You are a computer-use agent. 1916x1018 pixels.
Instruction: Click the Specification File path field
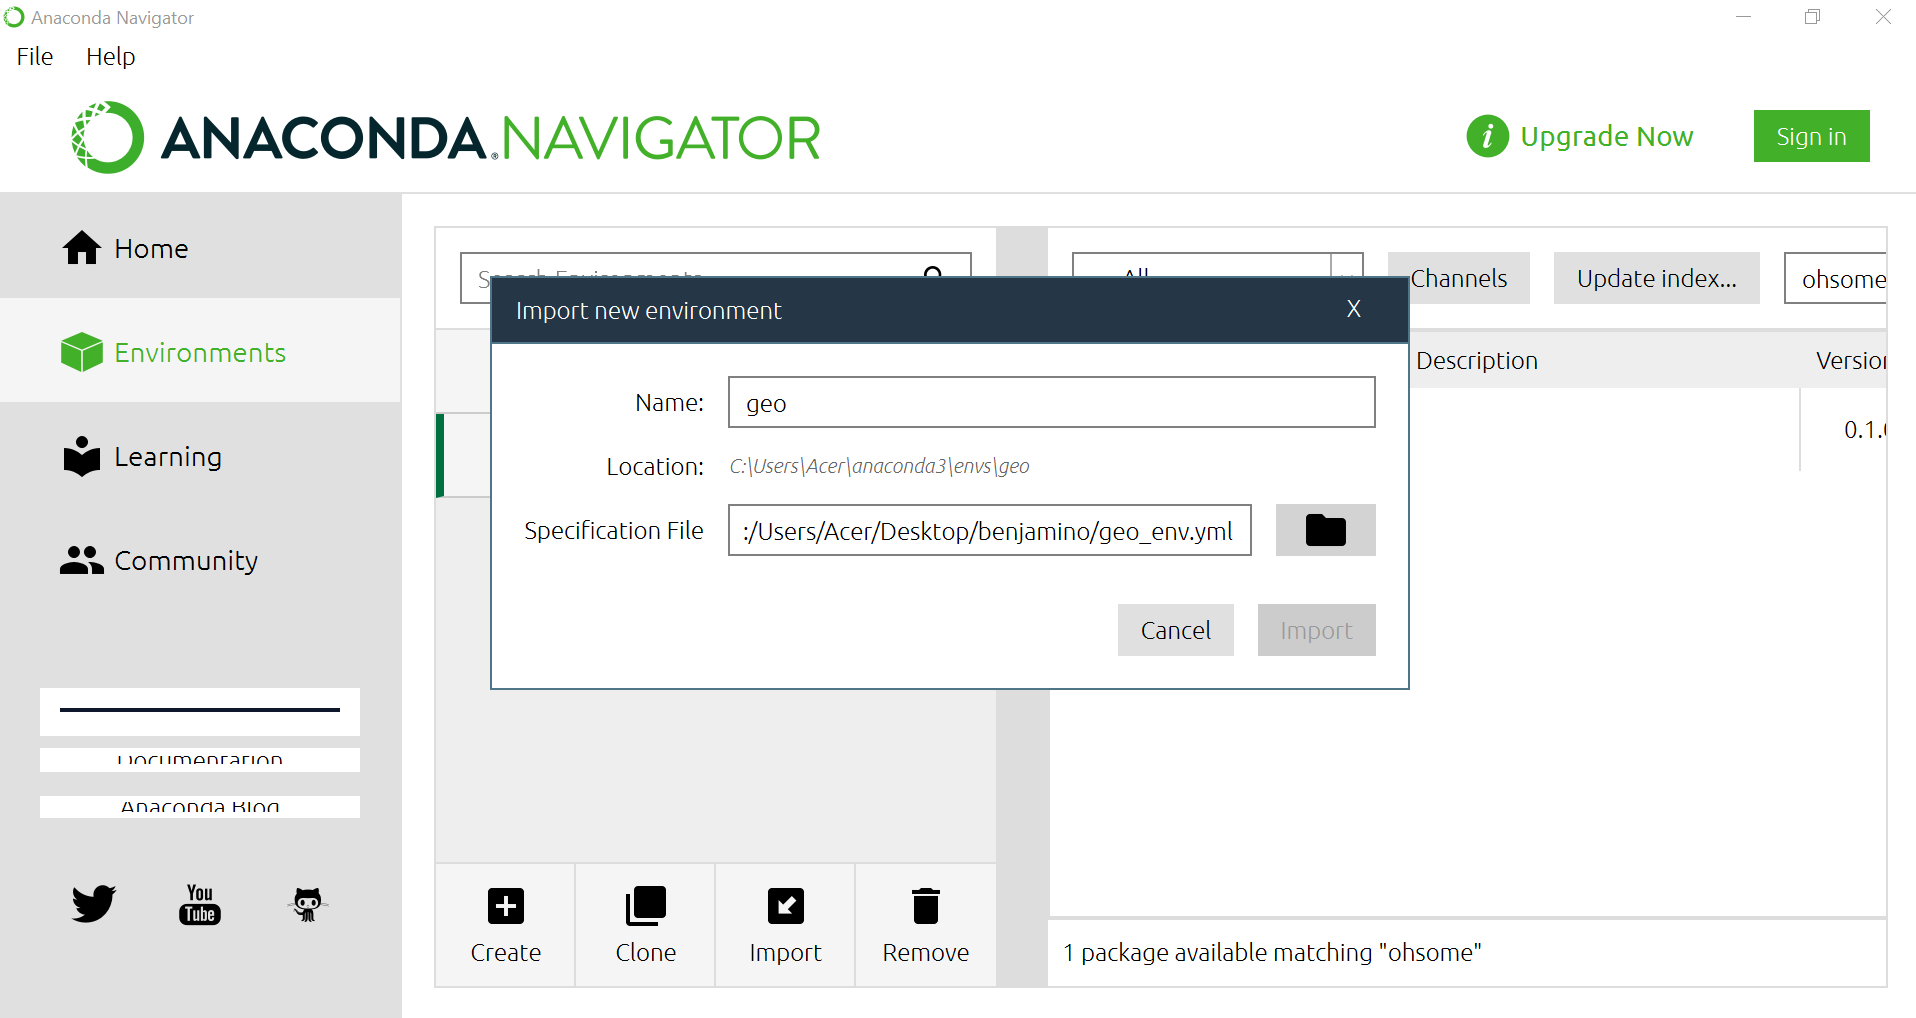pos(990,530)
